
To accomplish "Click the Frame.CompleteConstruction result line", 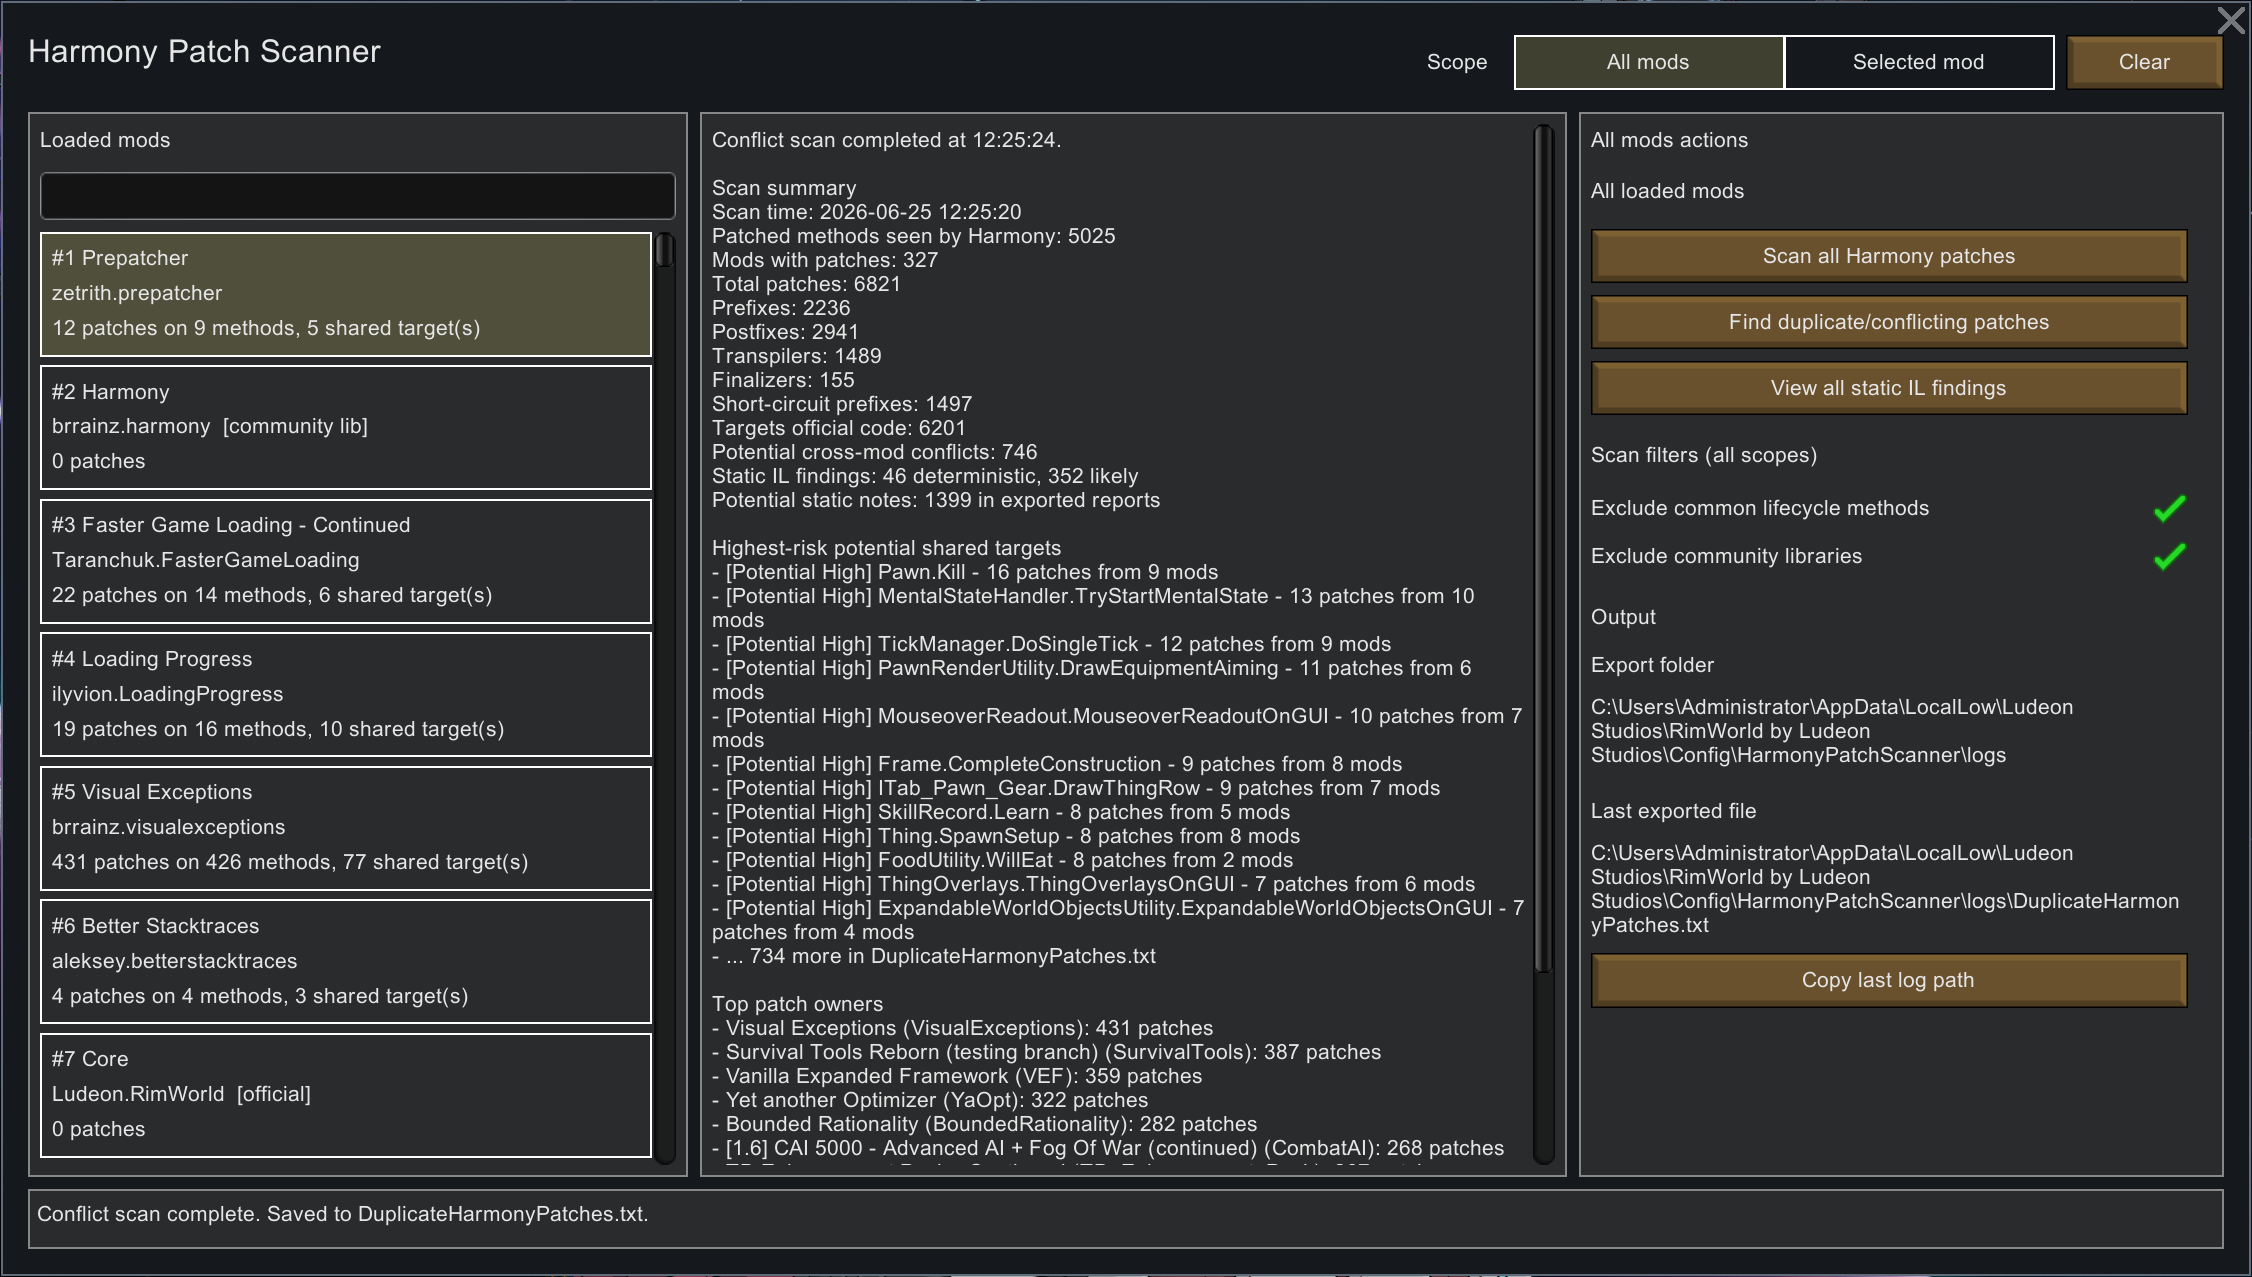I will (1057, 764).
